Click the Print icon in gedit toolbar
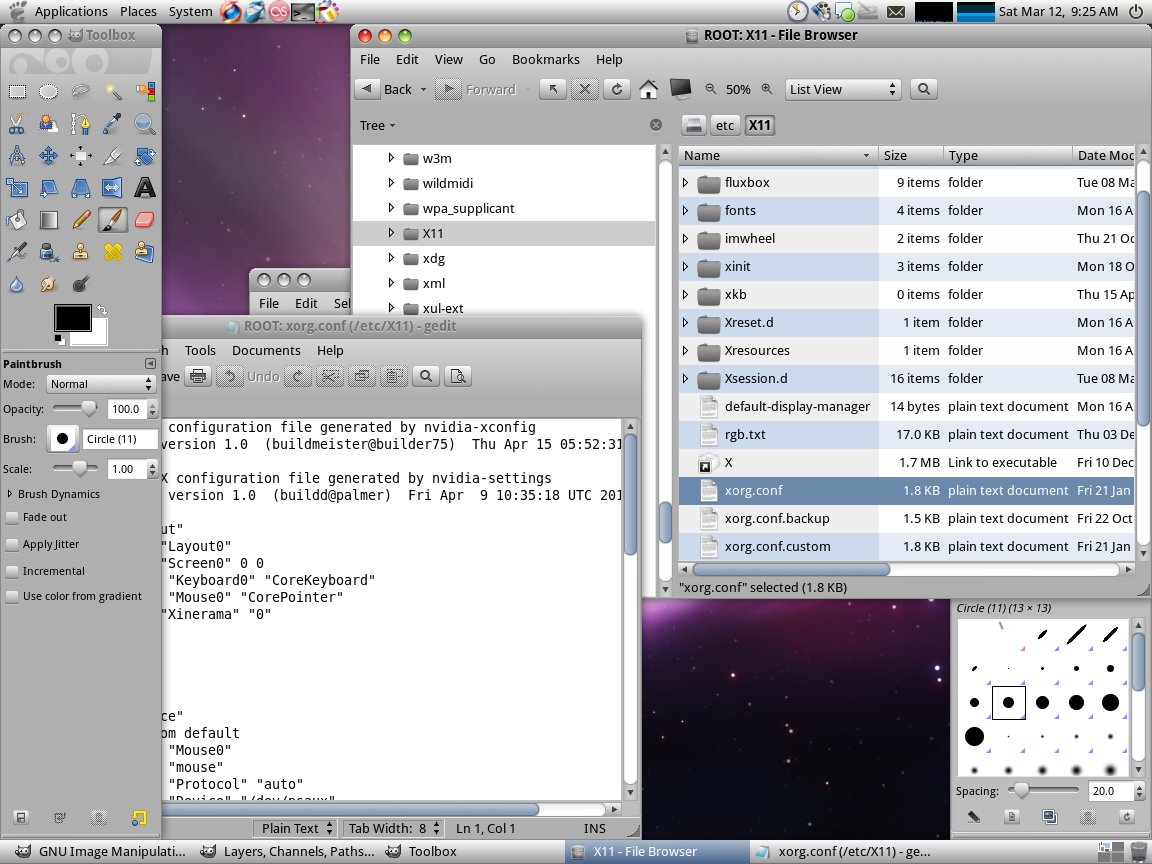 (x=198, y=376)
